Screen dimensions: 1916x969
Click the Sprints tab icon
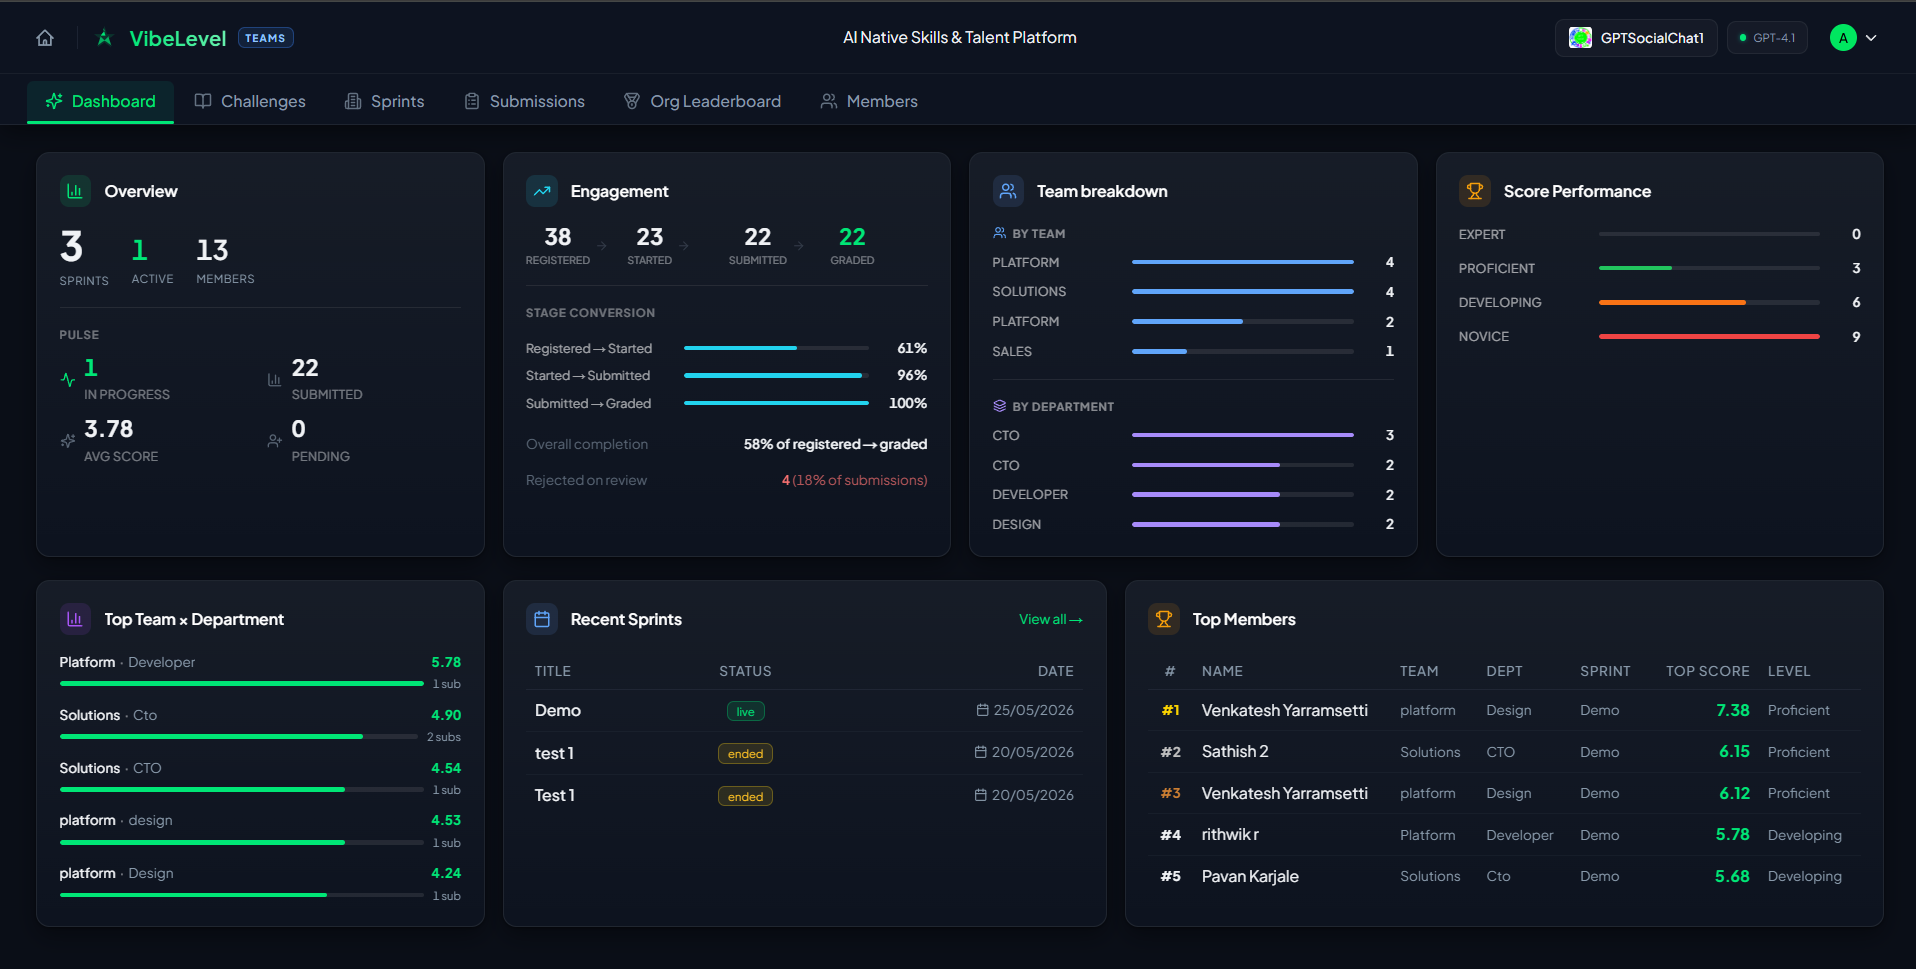353,101
